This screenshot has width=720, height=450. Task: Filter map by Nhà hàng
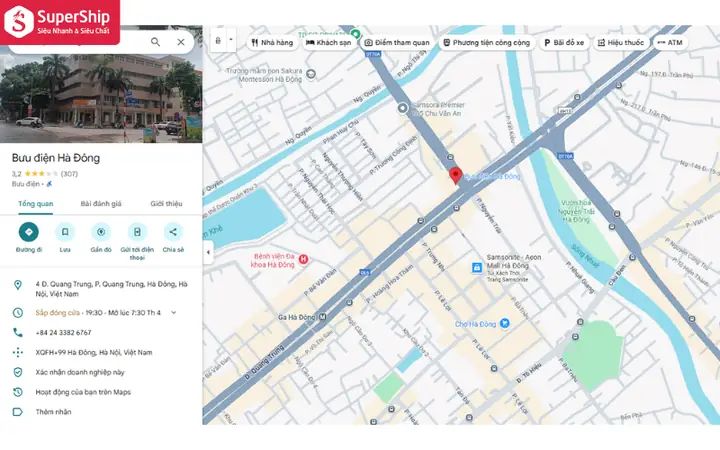pos(272,43)
